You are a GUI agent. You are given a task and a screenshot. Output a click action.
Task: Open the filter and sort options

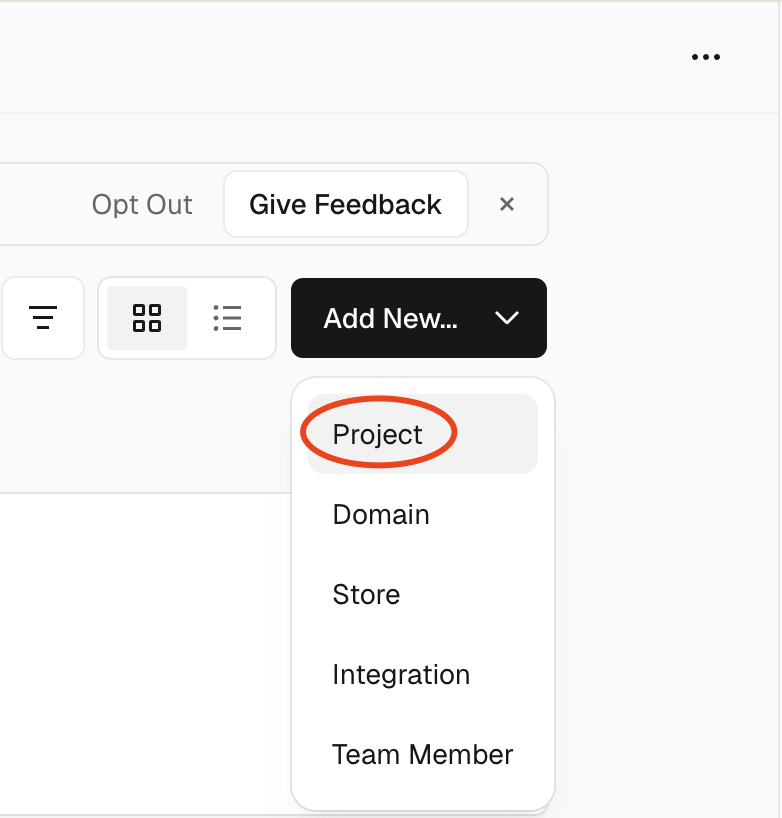43,318
